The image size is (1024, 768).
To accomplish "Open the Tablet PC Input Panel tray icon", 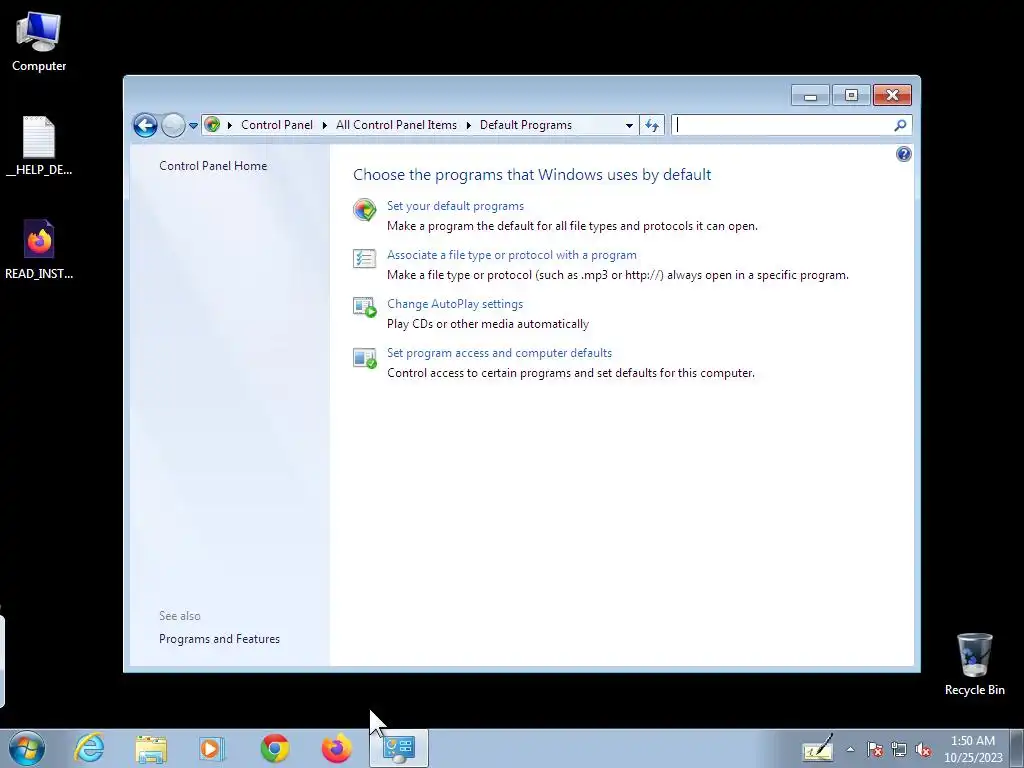I will pyautogui.click(x=818, y=749).
